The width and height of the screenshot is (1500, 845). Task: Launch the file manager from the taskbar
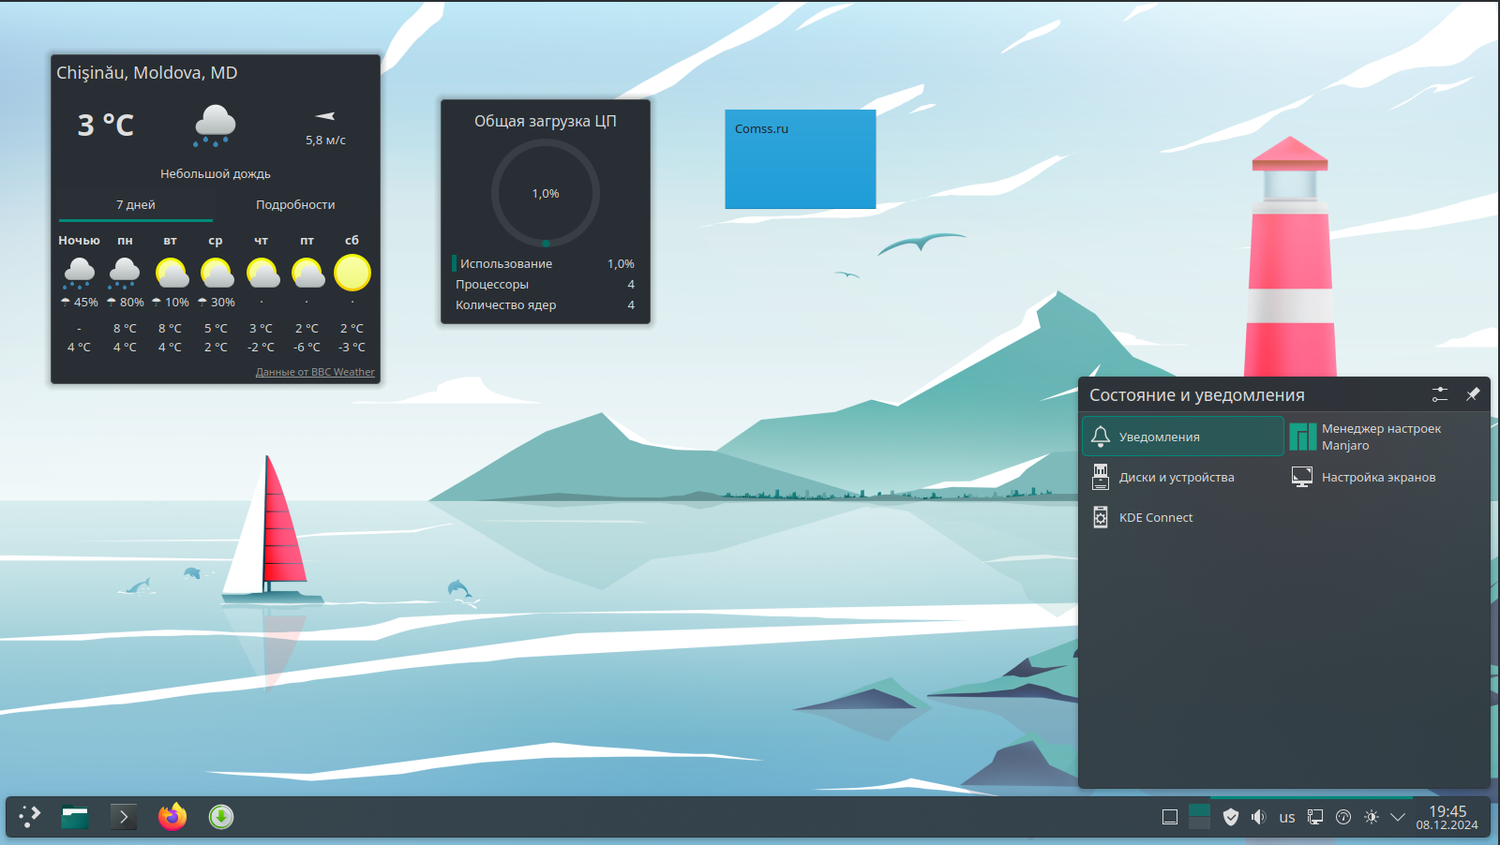point(75,817)
